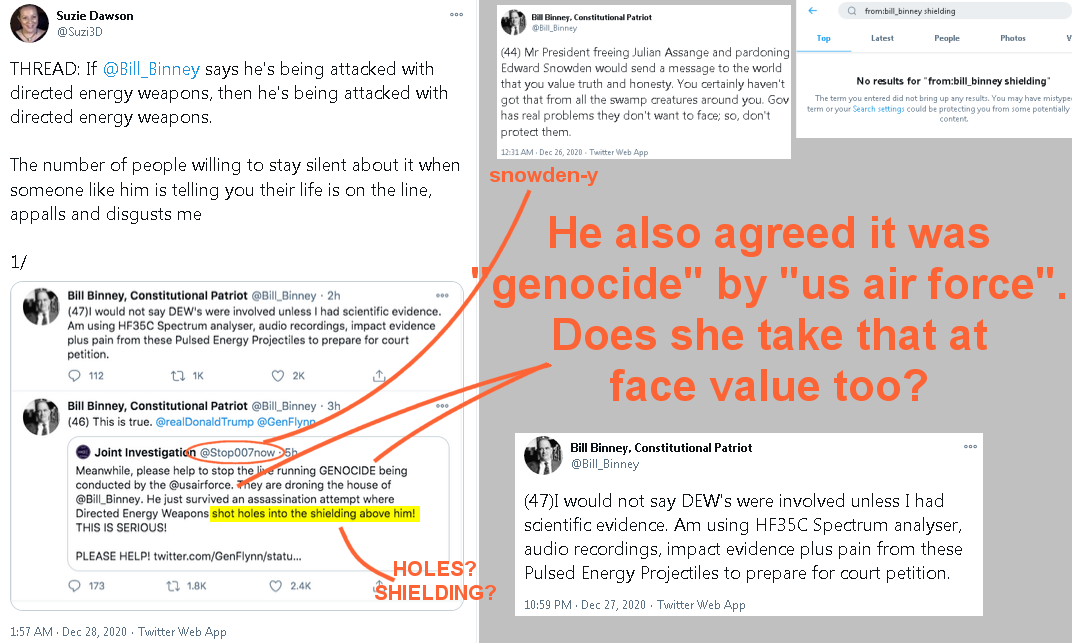This screenshot has width=1072, height=643.
Task: Open Search settings link
Action: coord(878,109)
